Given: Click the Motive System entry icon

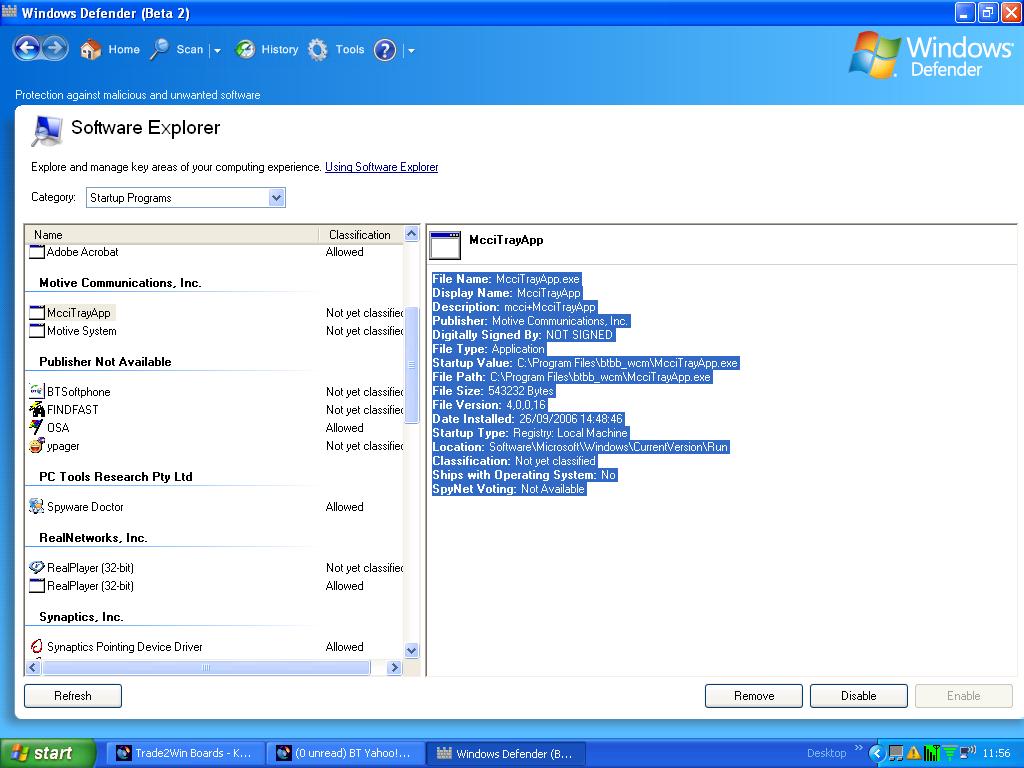Looking at the screenshot, I should (37, 331).
